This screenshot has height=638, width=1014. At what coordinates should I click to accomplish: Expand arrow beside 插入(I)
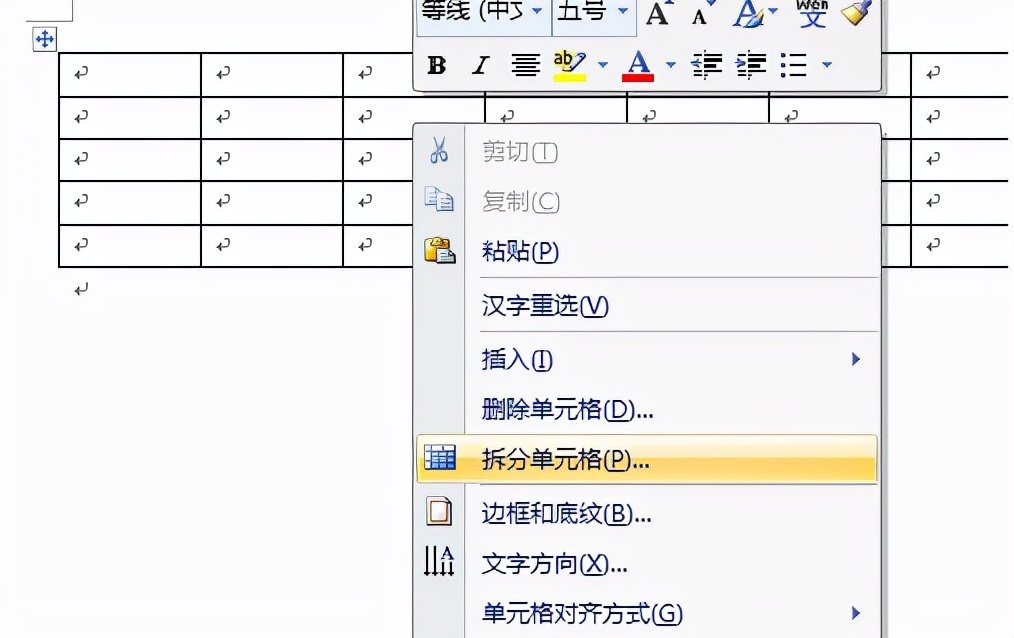pyautogui.click(x=856, y=359)
